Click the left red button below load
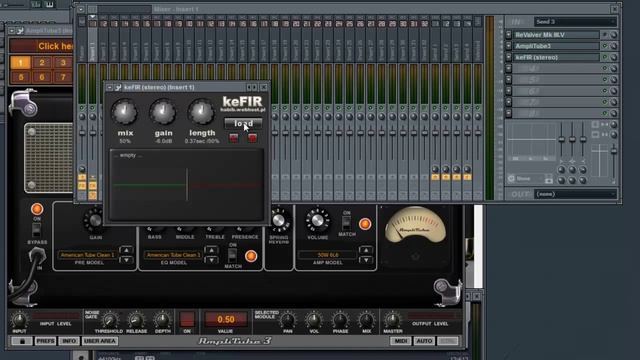 point(233,138)
